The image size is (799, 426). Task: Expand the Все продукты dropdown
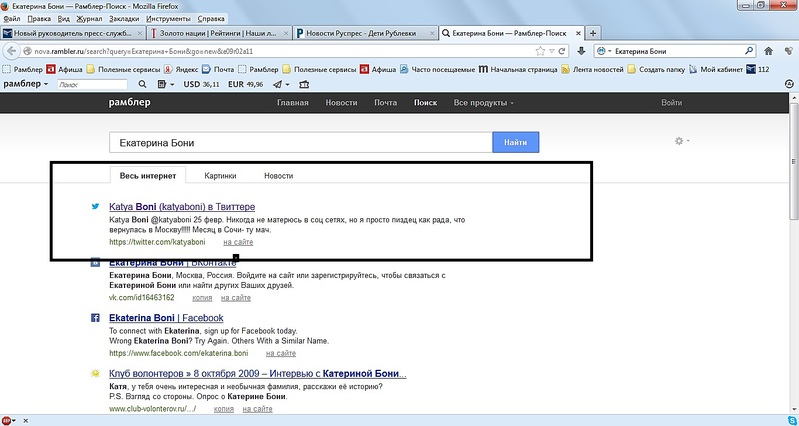pyautogui.click(x=484, y=102)
